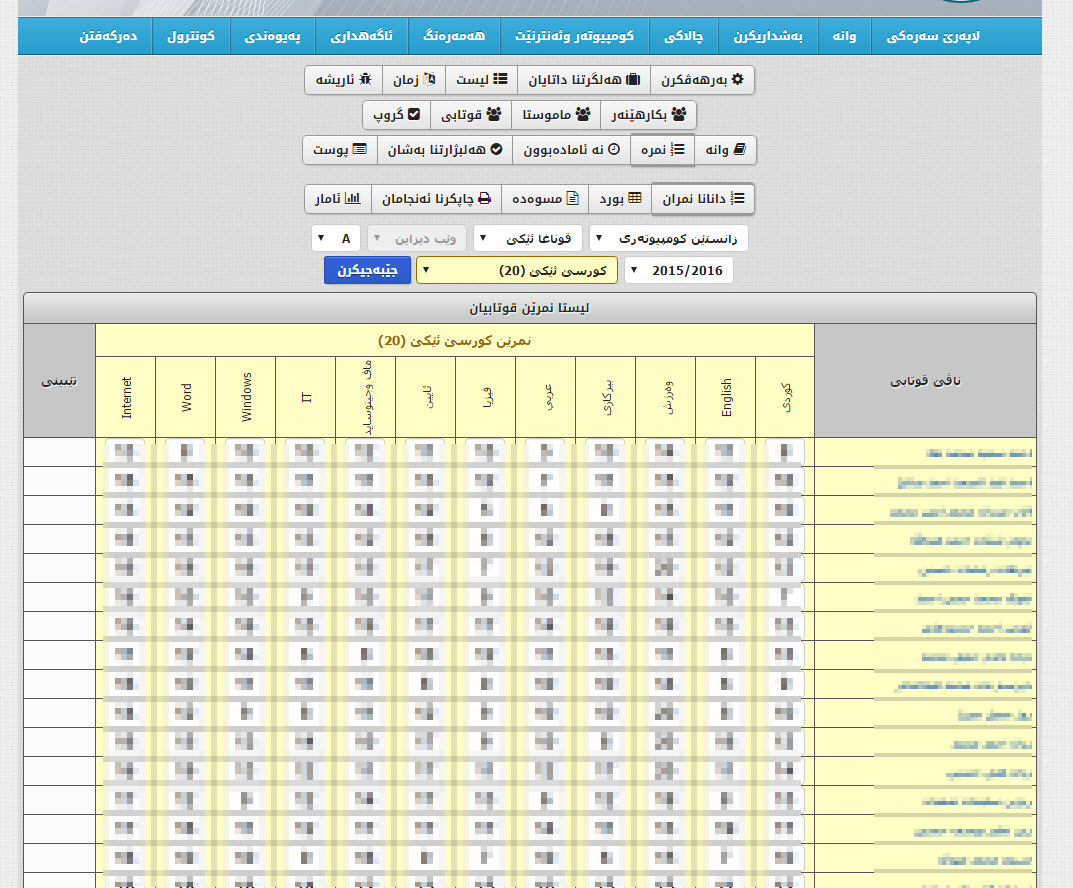Open the کونترول menu item in navigation bar

(191, 37)
